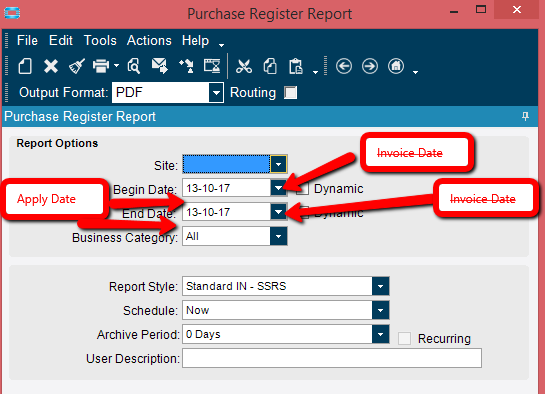Open the Print options arrow
This screenshot has width=545, height=394.
[x=116, y=65]
